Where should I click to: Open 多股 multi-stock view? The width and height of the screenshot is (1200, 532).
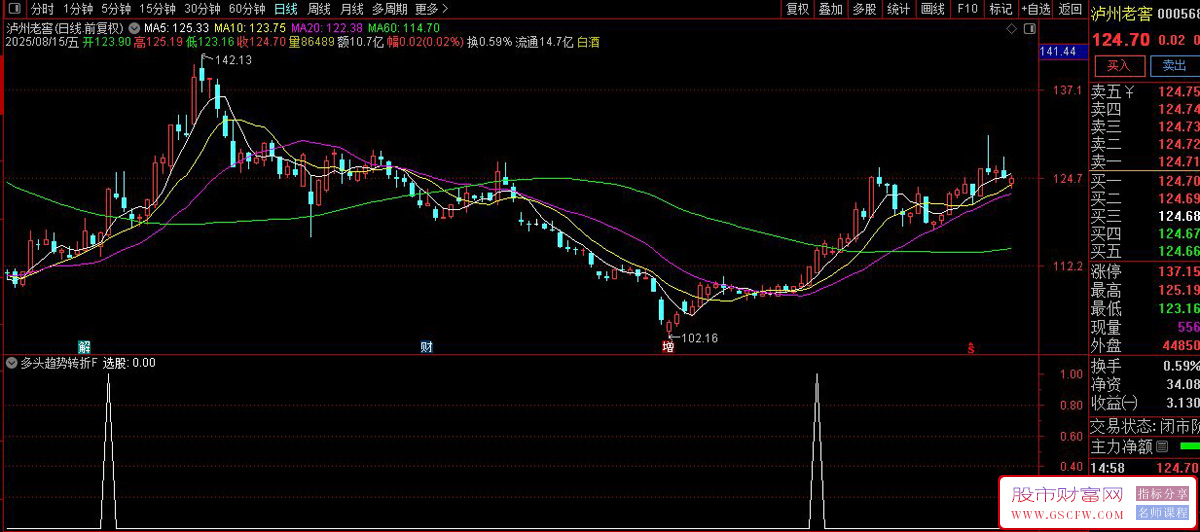coord(864,9)
